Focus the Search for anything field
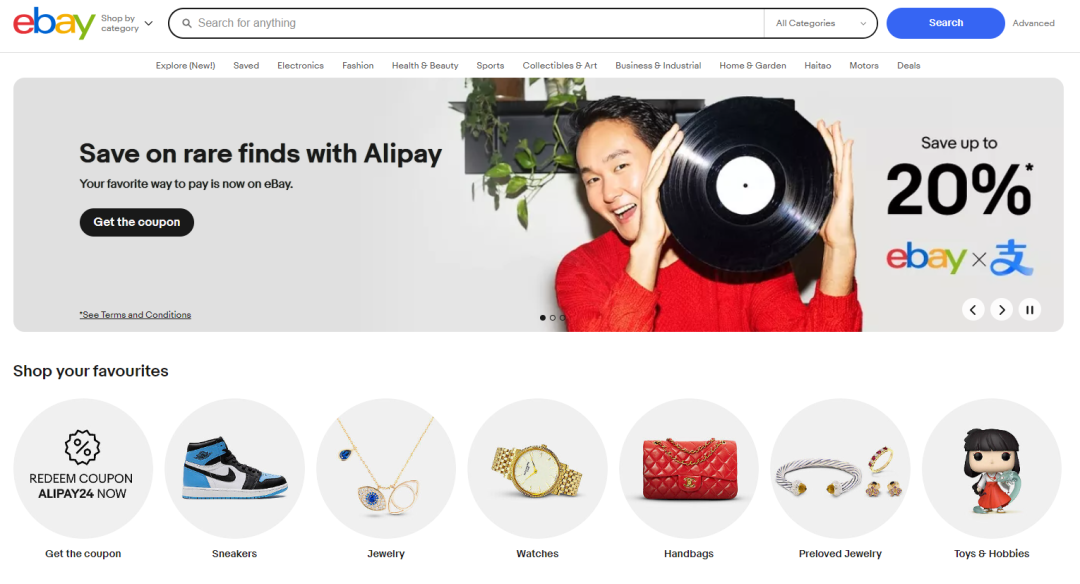1080x584 pixels. [x=466, y=23]
